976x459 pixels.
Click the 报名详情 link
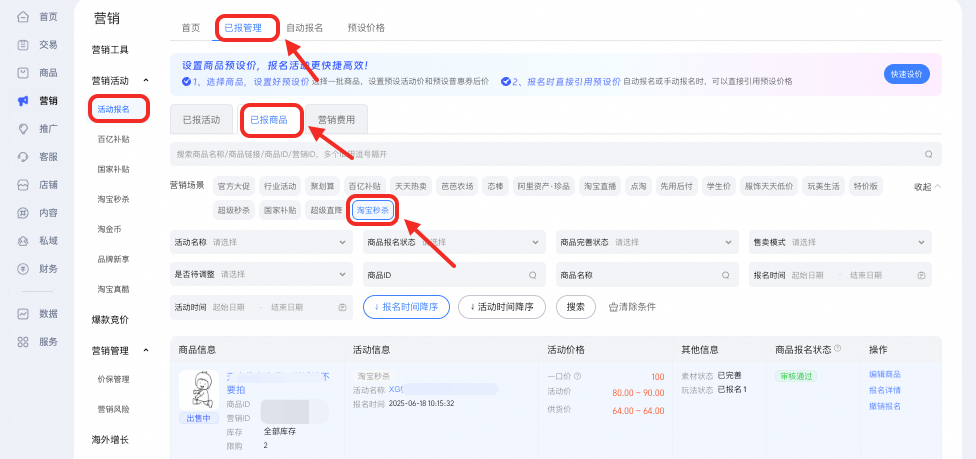tap(885, 390)
